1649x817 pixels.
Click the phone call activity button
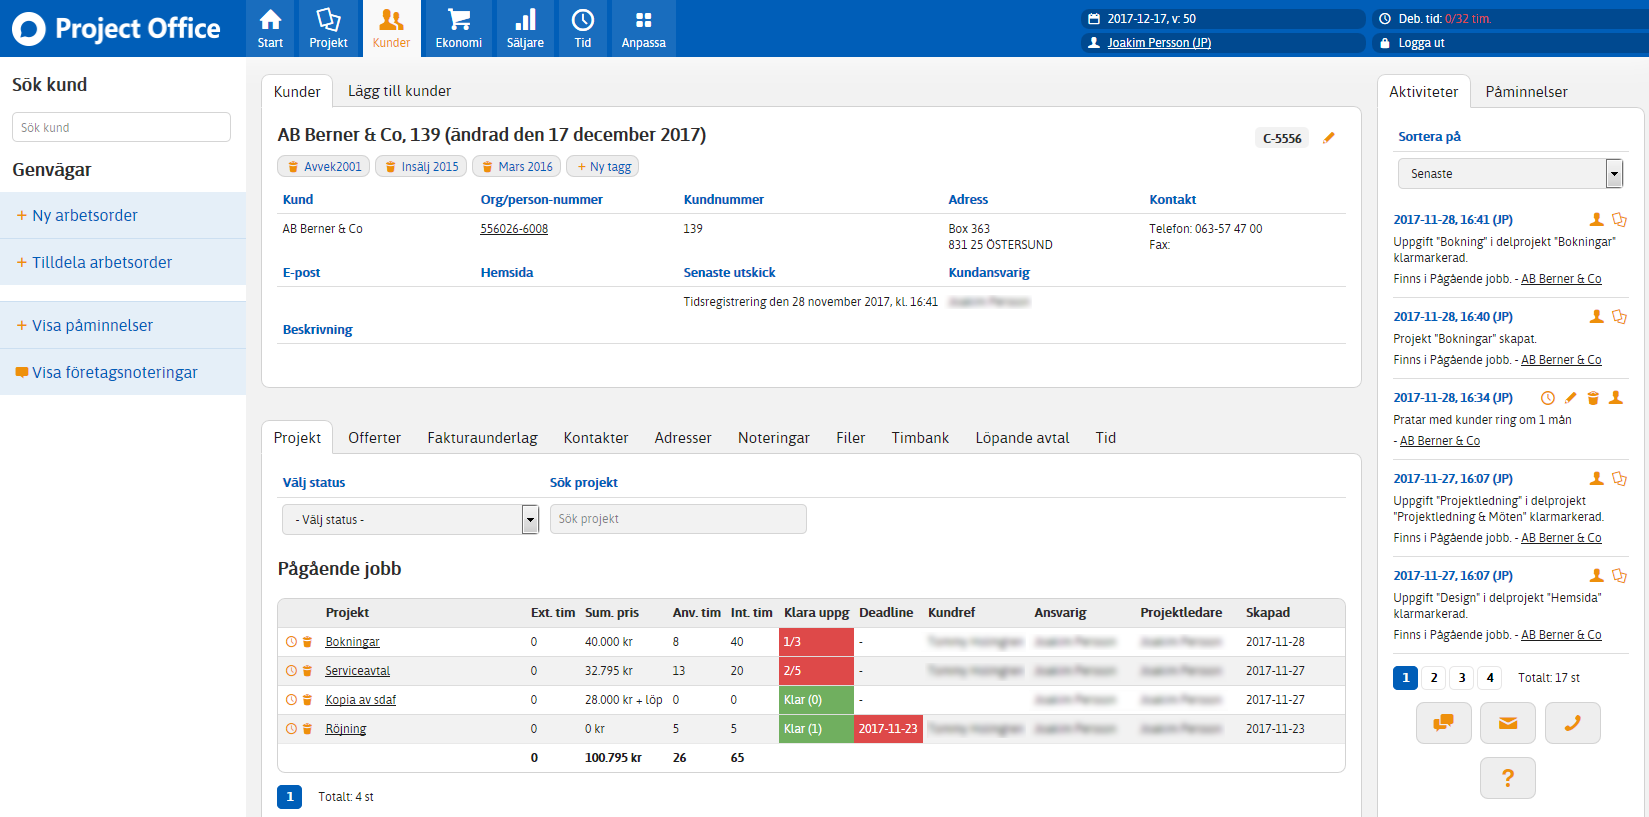1572,723
